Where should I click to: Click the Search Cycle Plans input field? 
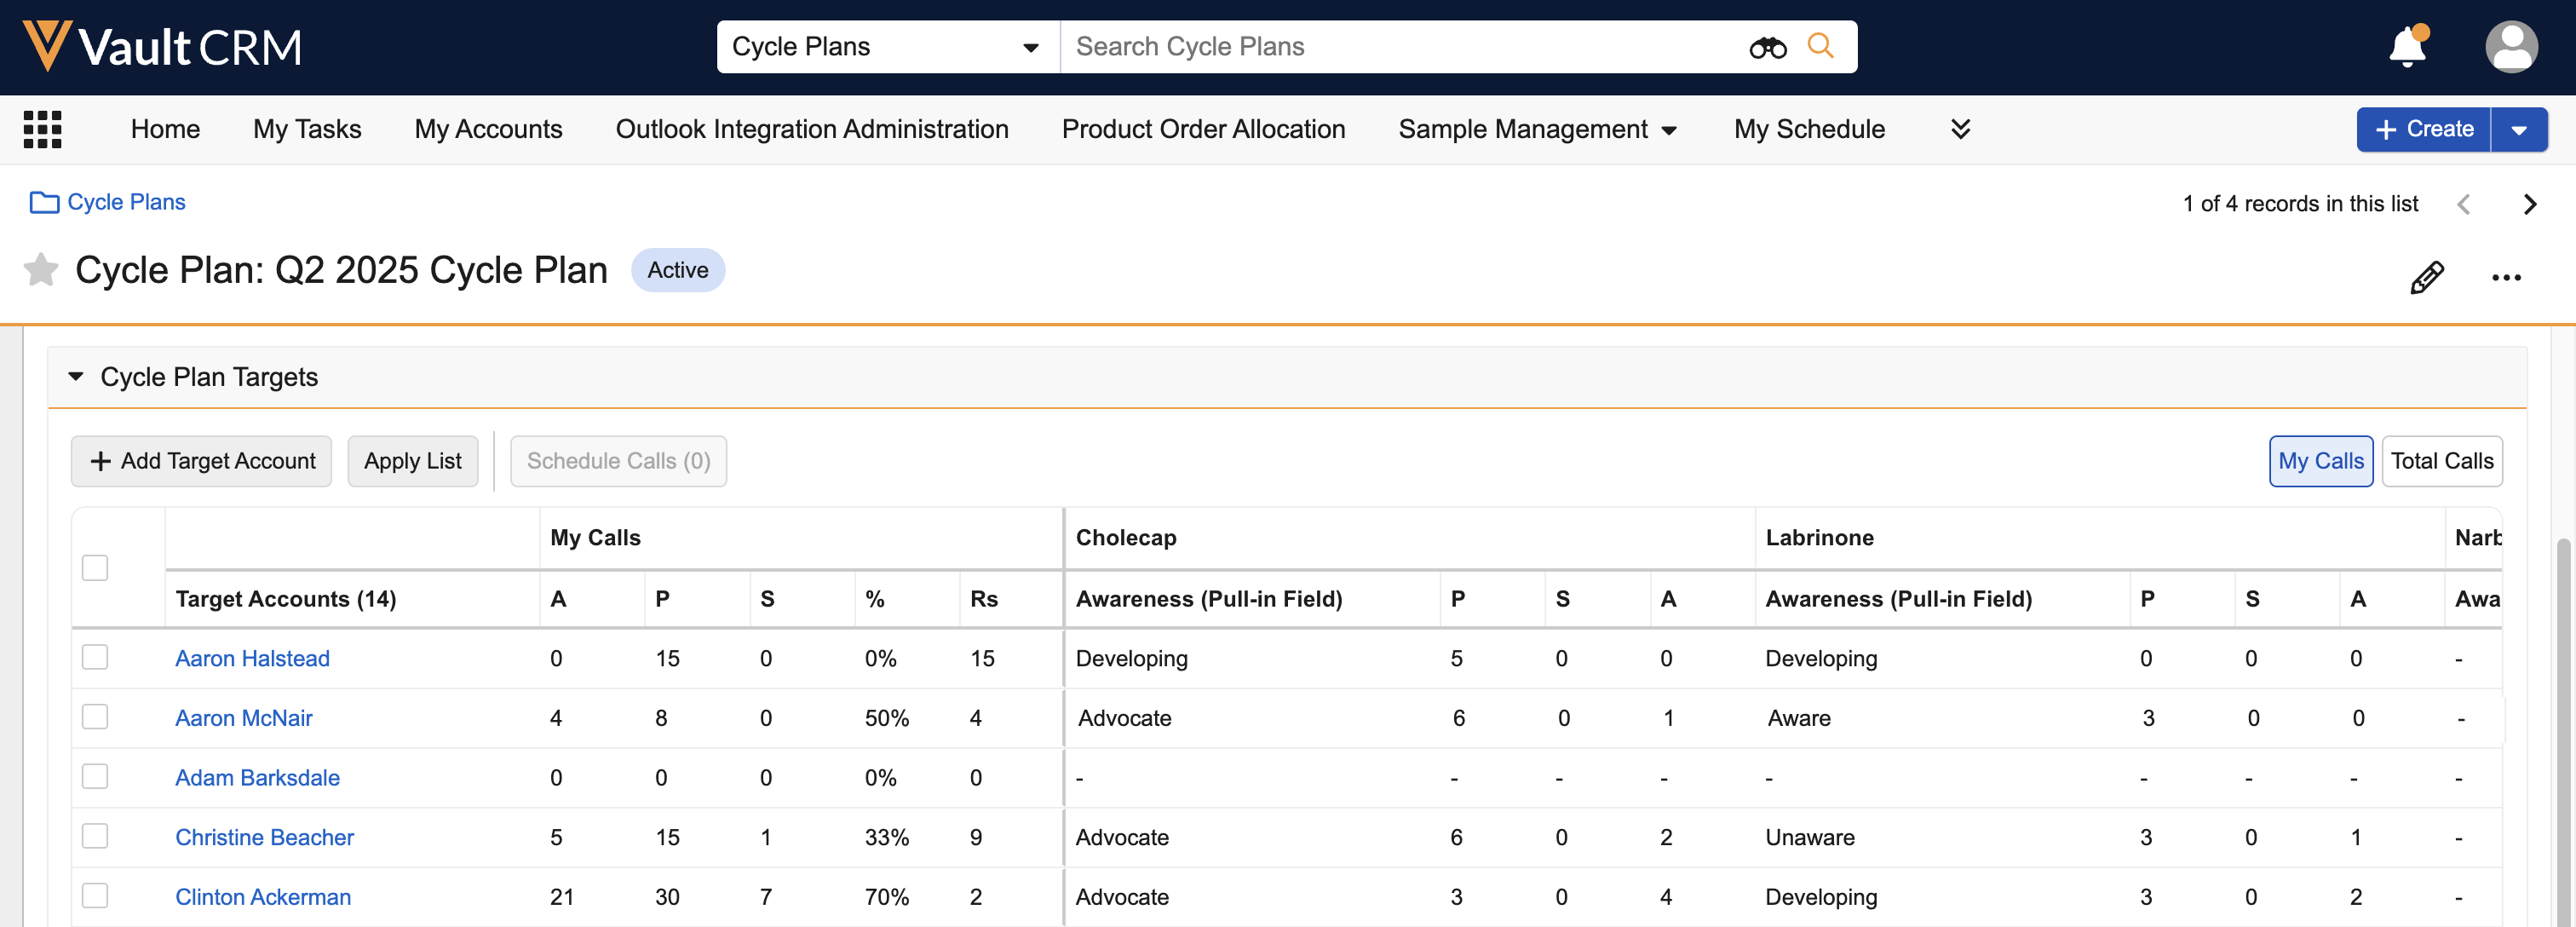point(1400,47)
